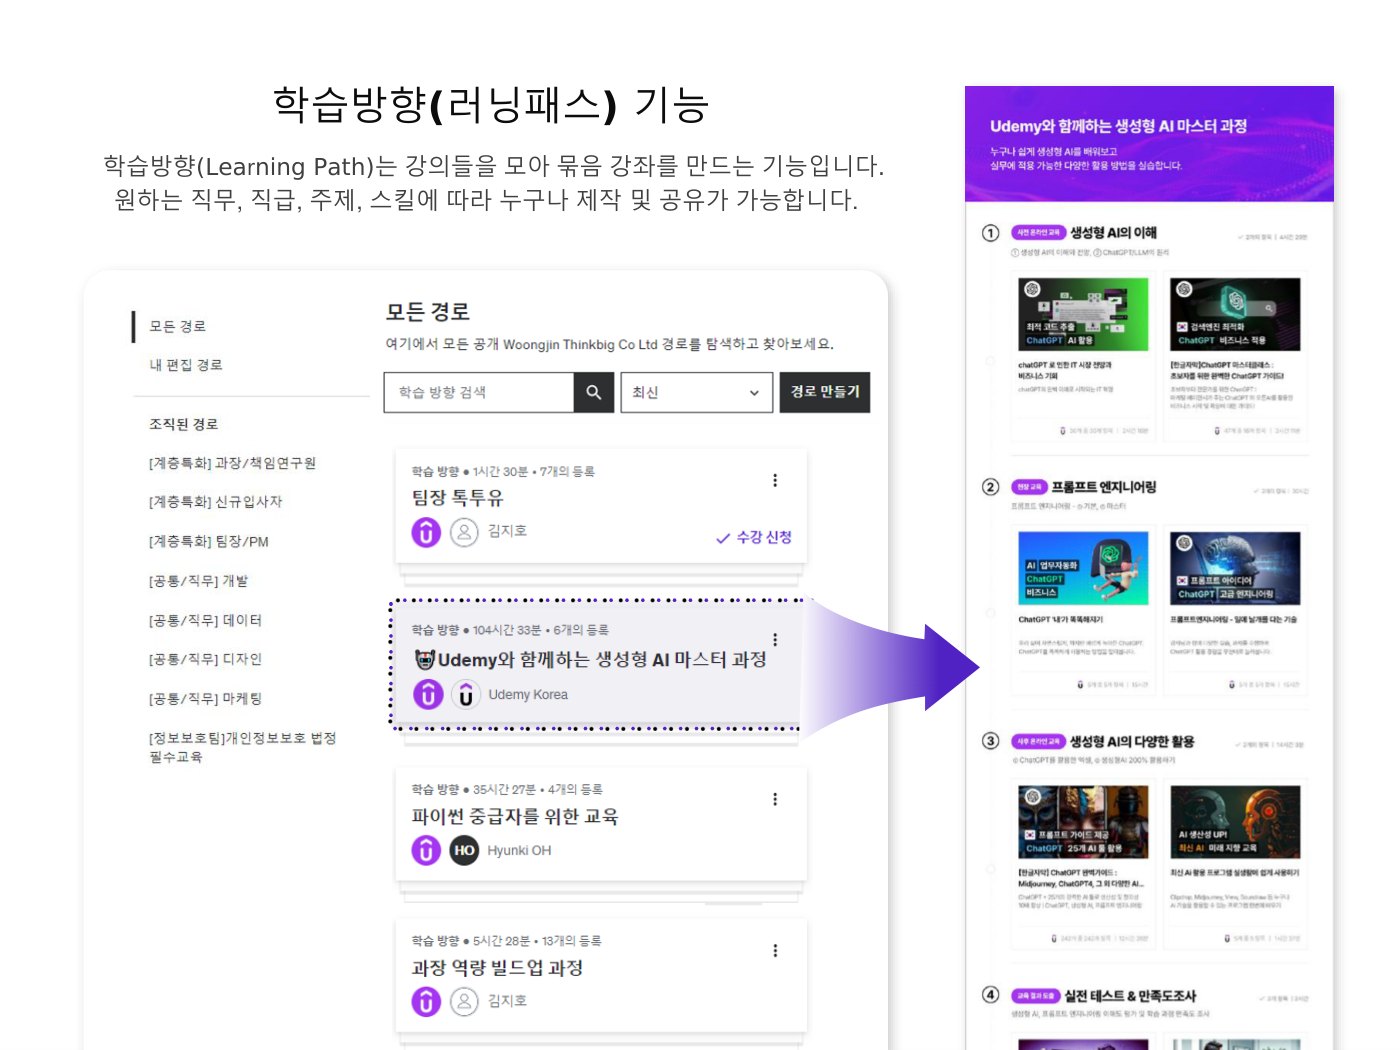Open [계층특화] 팀장/PM path
Image resolution: width=1400 pixels, height=1050 pixels.
click(208, 542)
